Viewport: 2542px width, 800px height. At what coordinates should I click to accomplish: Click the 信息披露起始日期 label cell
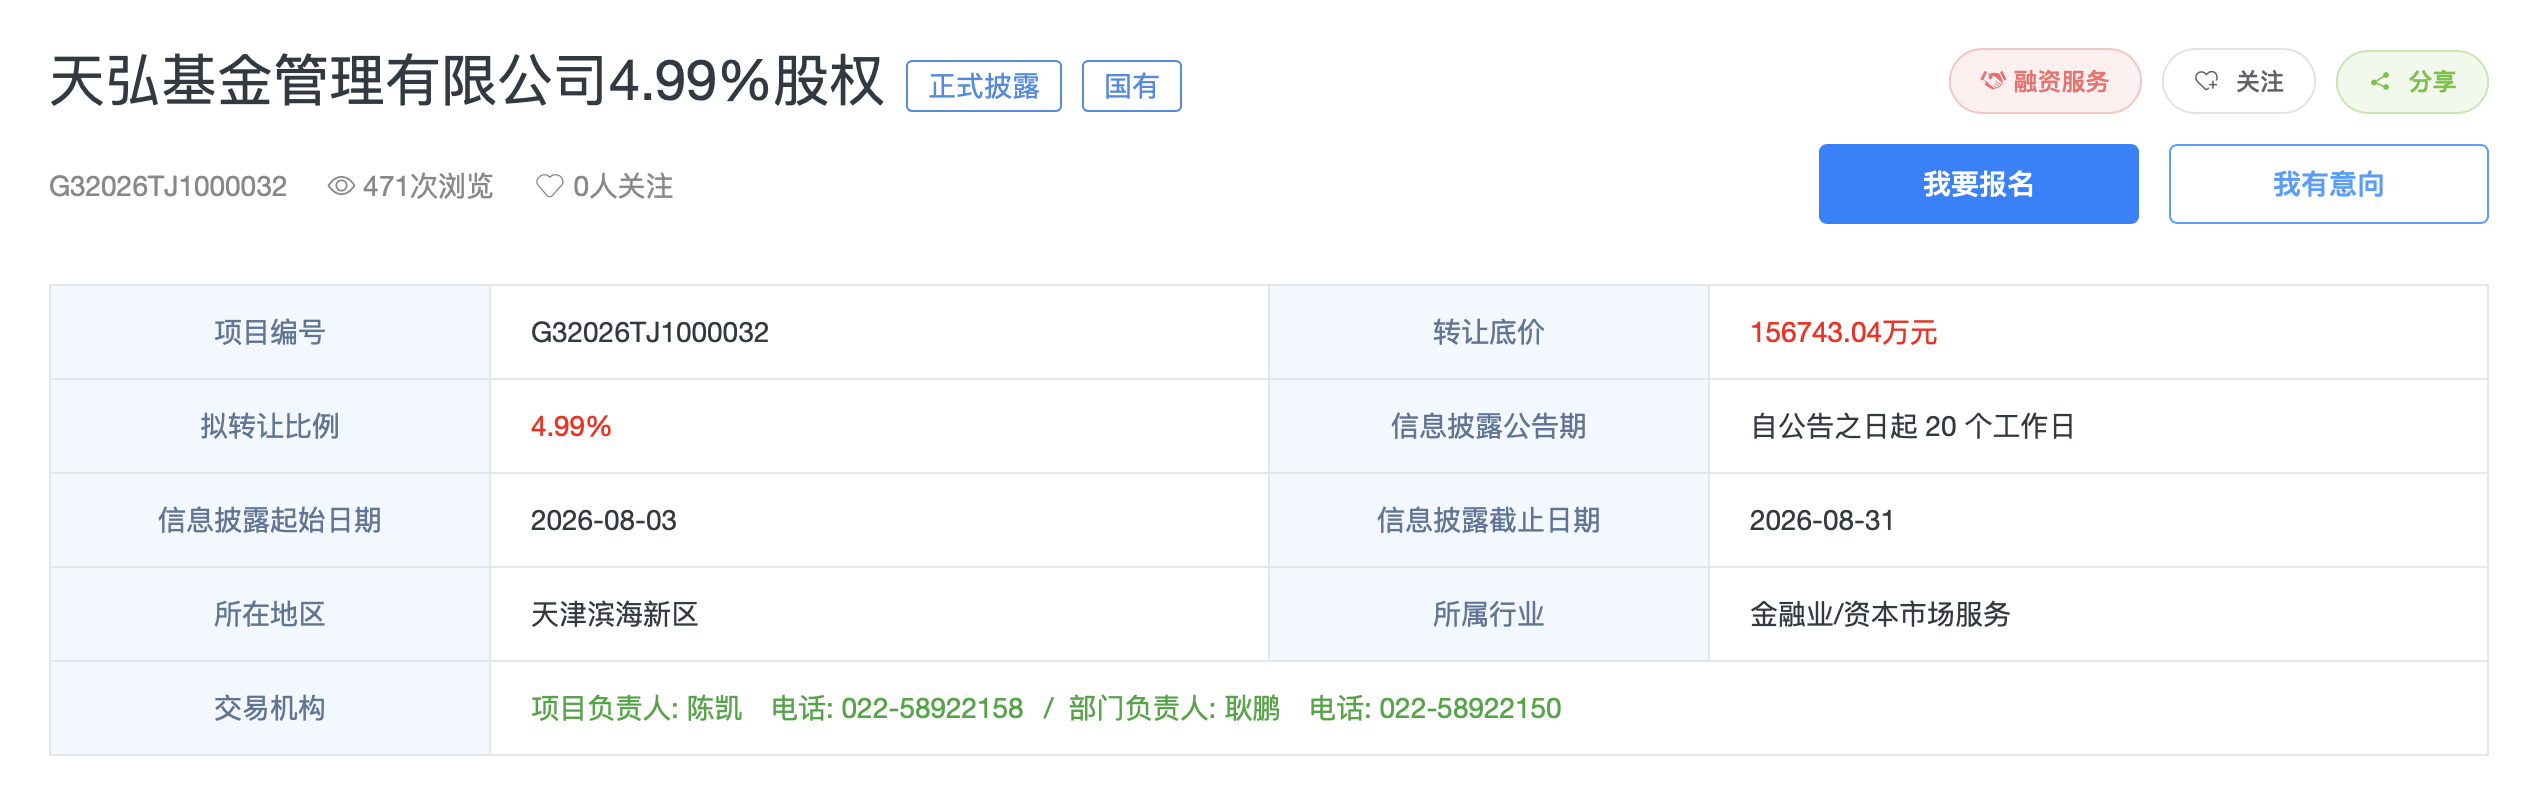[270, 520]
